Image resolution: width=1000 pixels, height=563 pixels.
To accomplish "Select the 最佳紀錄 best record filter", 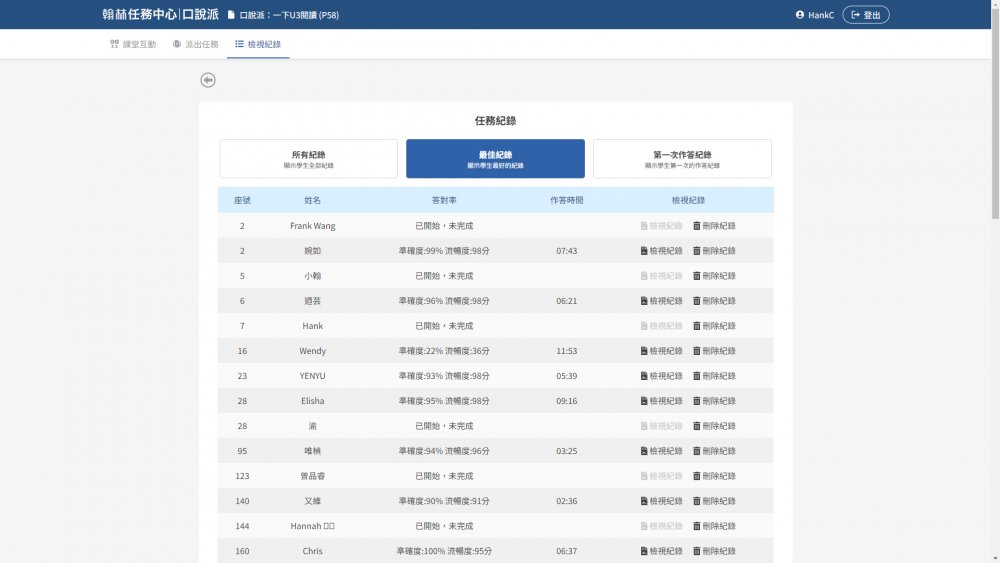I will (x=495, y=159).
